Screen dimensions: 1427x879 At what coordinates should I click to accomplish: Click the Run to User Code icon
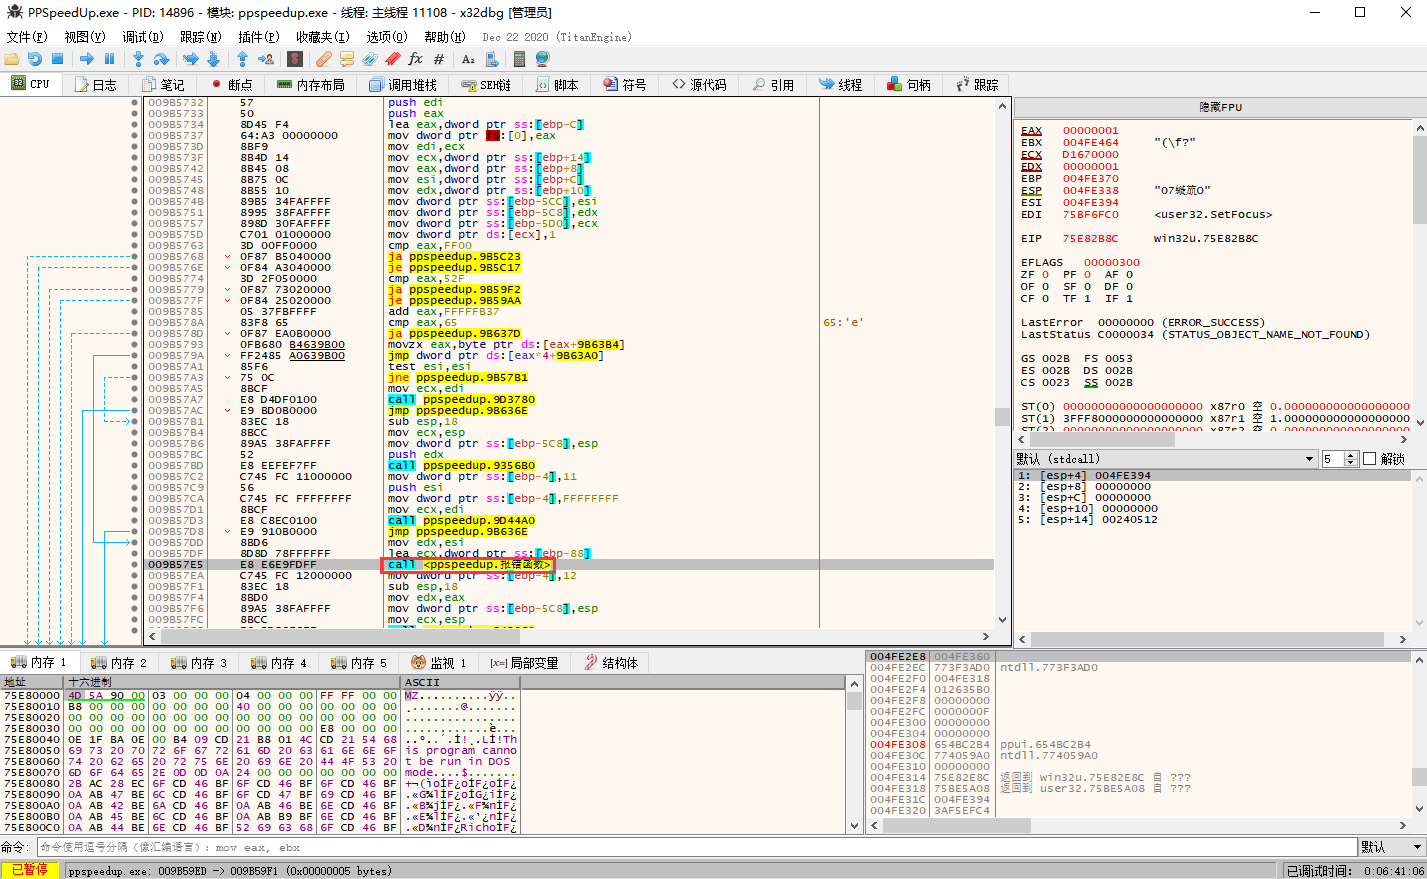point(265,59)
